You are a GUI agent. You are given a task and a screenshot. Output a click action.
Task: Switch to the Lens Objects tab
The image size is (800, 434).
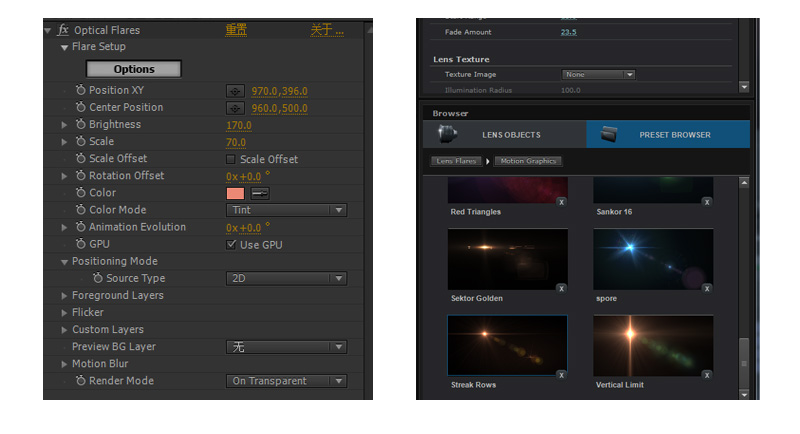tap(505, 134)
